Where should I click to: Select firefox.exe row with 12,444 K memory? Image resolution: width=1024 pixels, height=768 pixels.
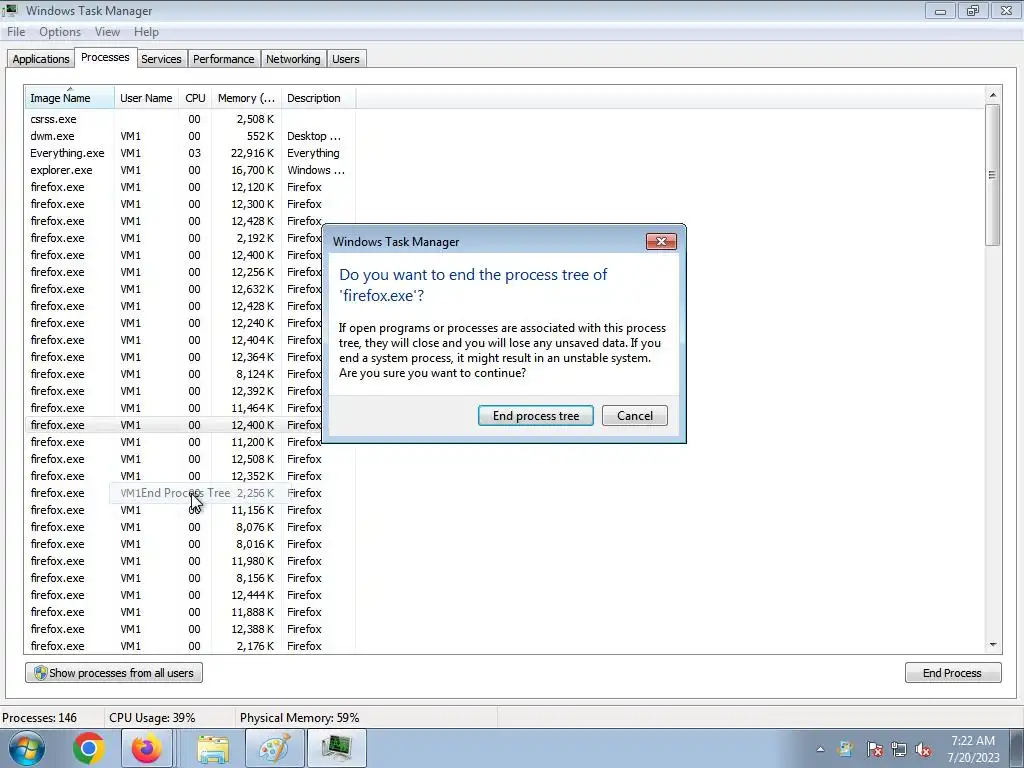click(x=189, y=594)
